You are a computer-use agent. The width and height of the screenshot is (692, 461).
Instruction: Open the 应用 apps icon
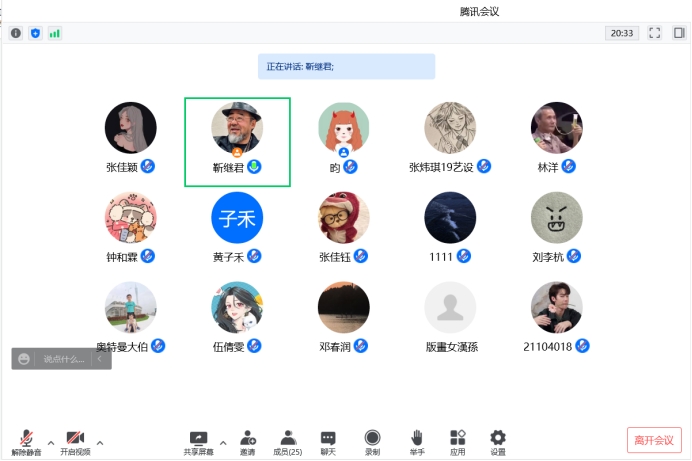click(457, 441)
